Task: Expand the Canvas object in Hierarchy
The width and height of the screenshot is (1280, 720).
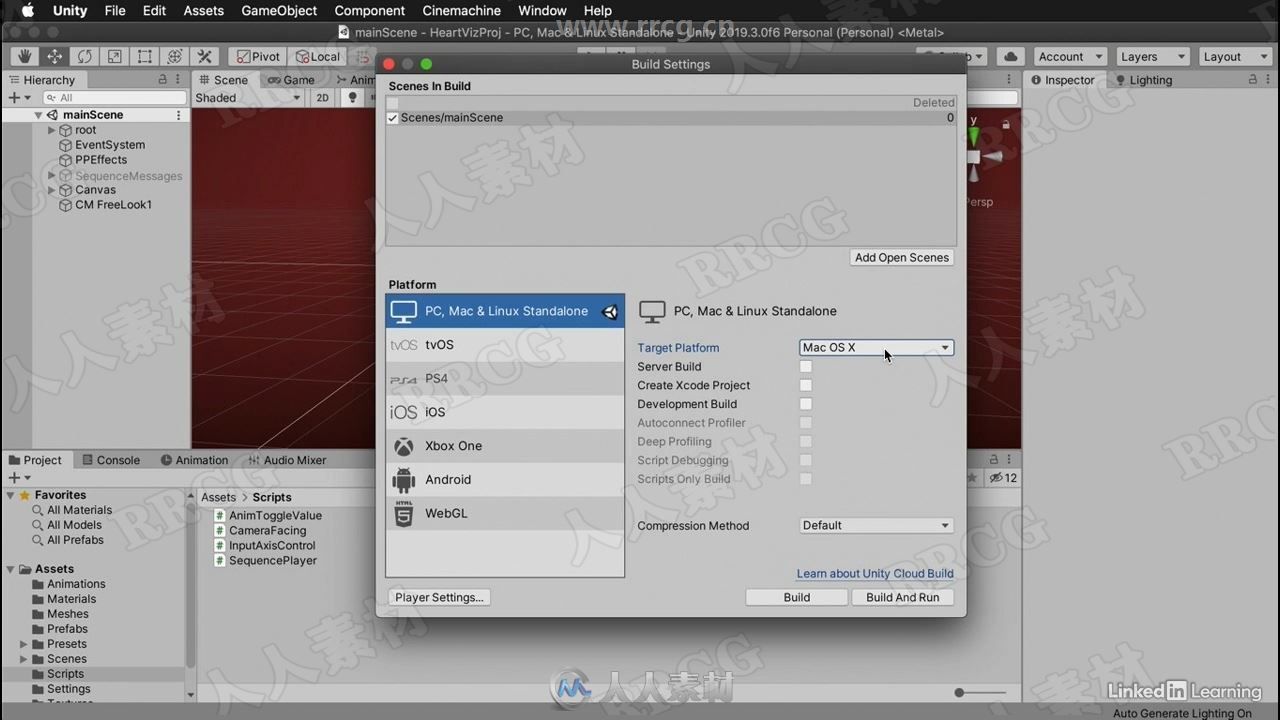Action: pos(52,190)
